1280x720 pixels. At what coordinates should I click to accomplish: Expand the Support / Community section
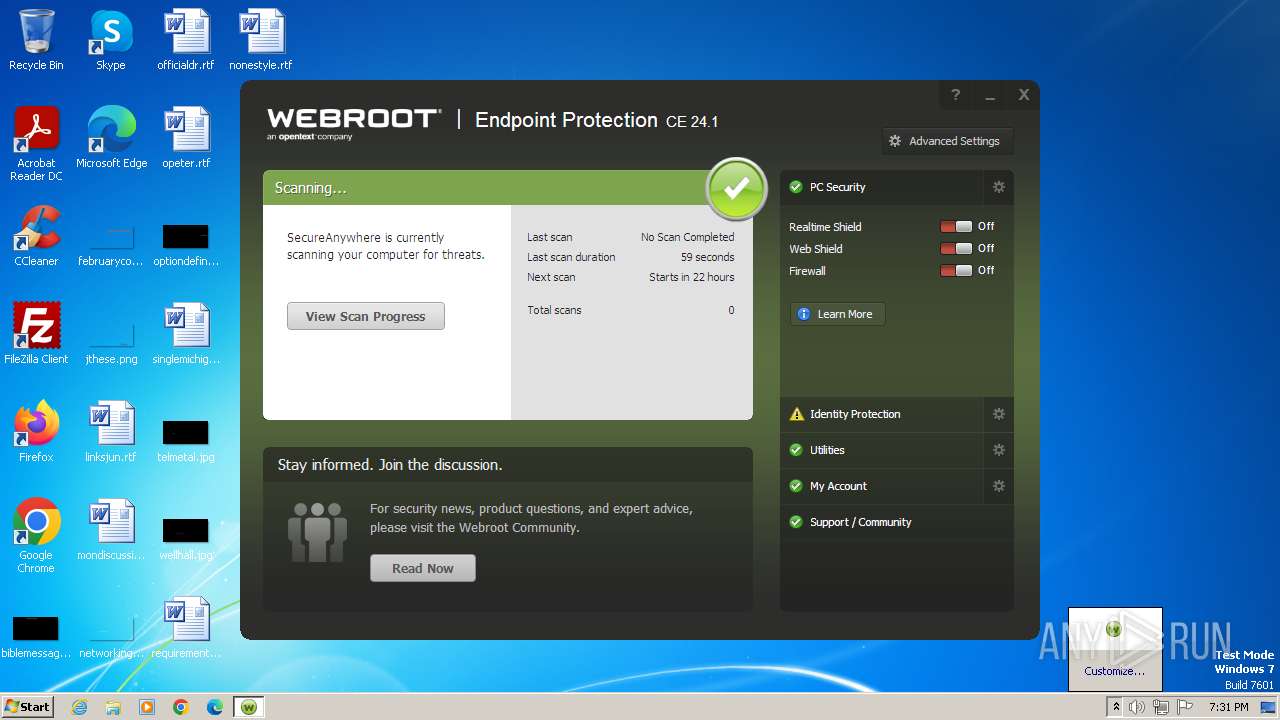point(897,522)
